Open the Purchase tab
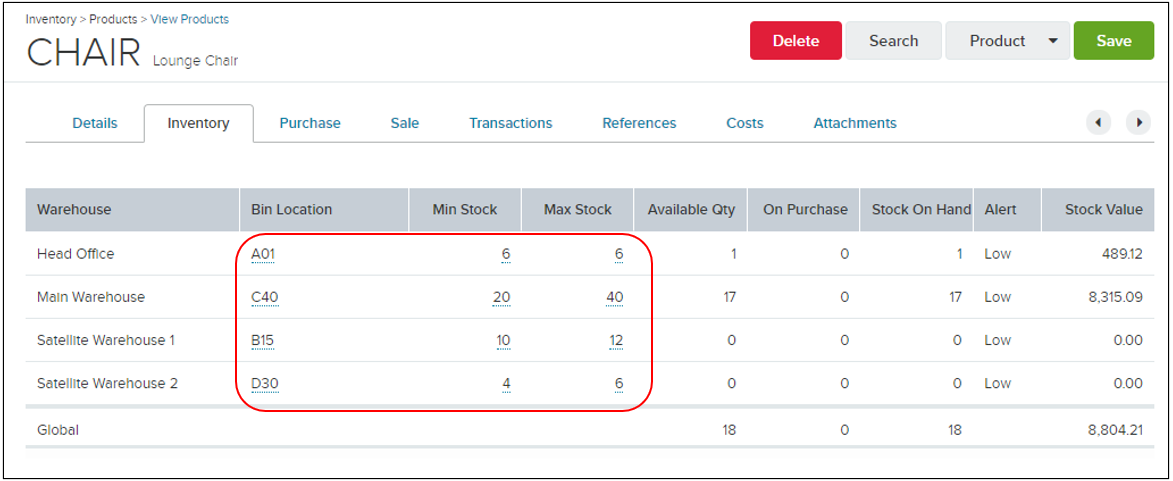Image resolution: width=1173 pixels, height=481 pixels. click(310, 123)
